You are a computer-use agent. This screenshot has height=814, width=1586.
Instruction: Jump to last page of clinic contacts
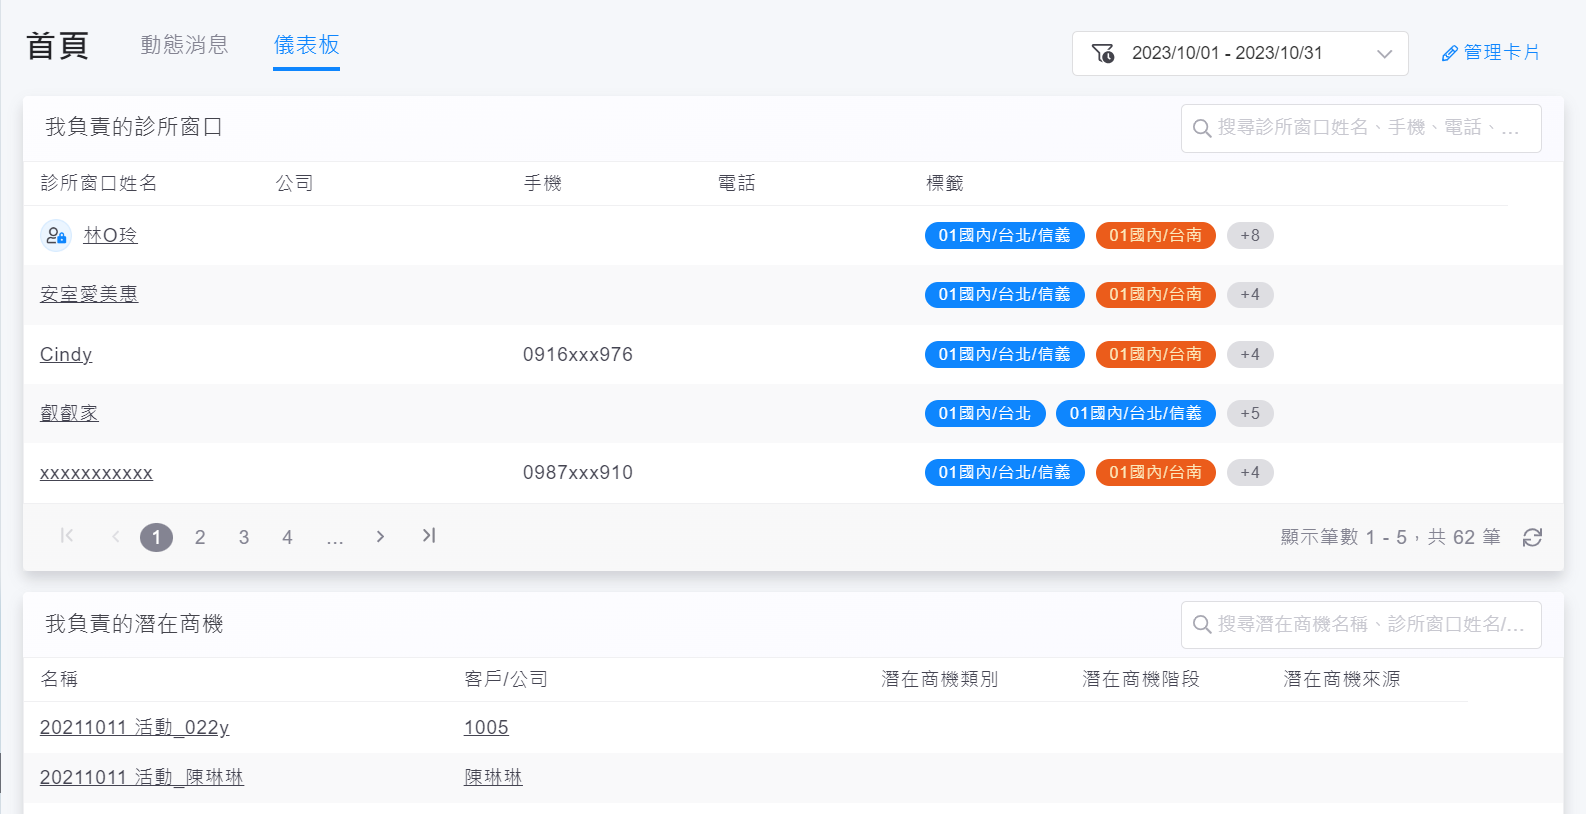click(x=429, y=536)
